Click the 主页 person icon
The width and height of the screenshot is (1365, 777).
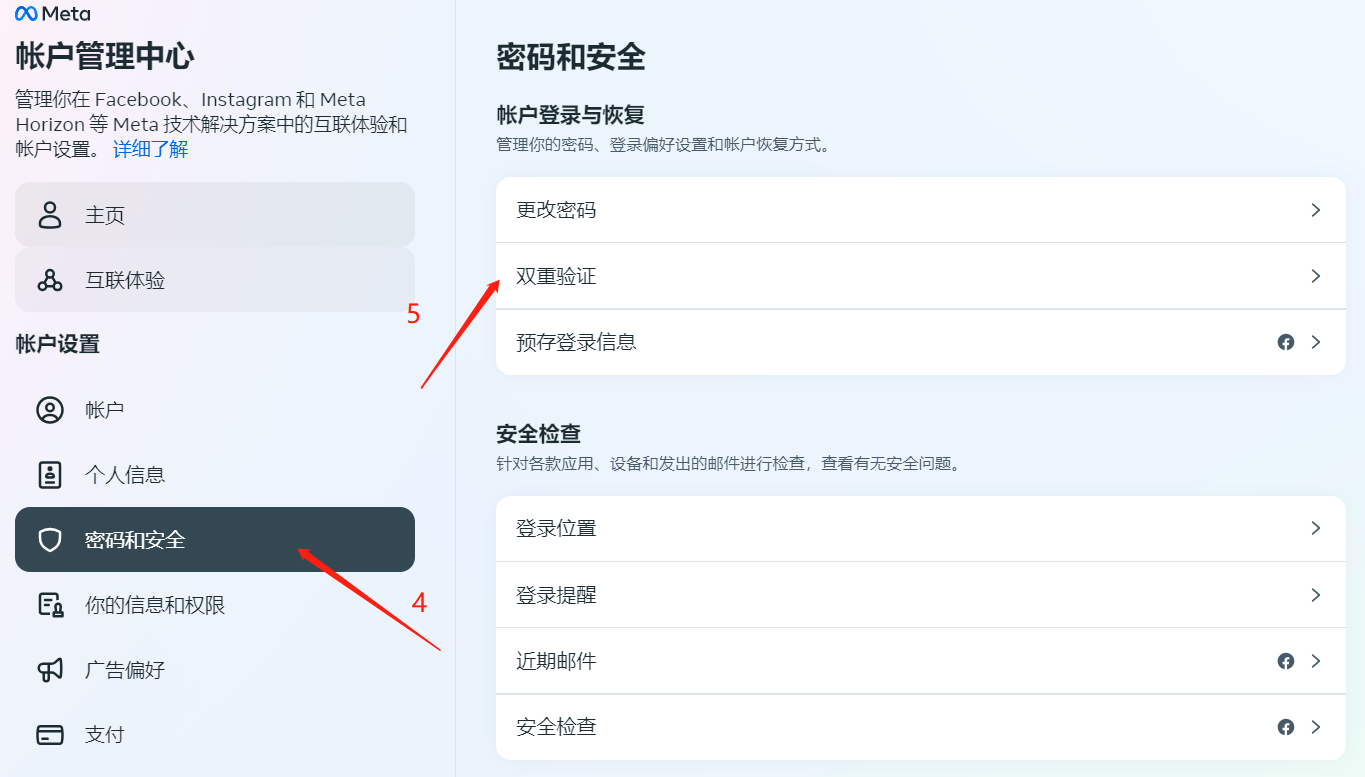tap(50, 215)
